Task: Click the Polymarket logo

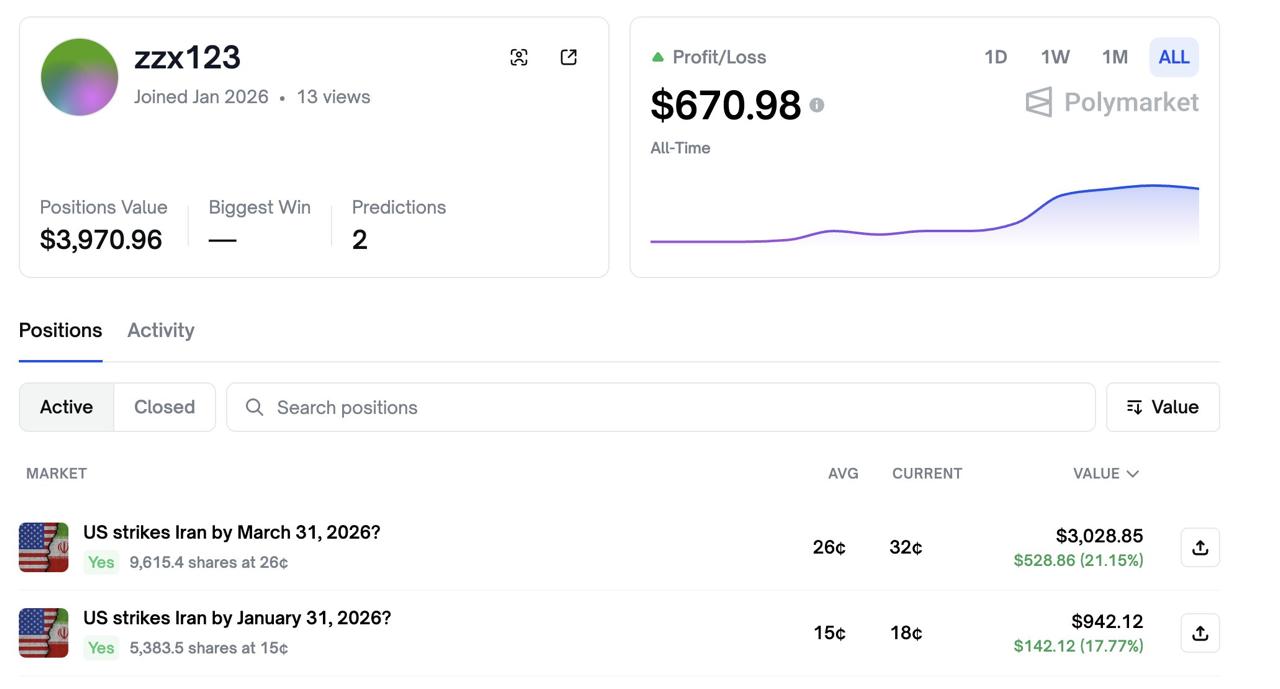Action: pyautogui.click(x=1112, y=102)
